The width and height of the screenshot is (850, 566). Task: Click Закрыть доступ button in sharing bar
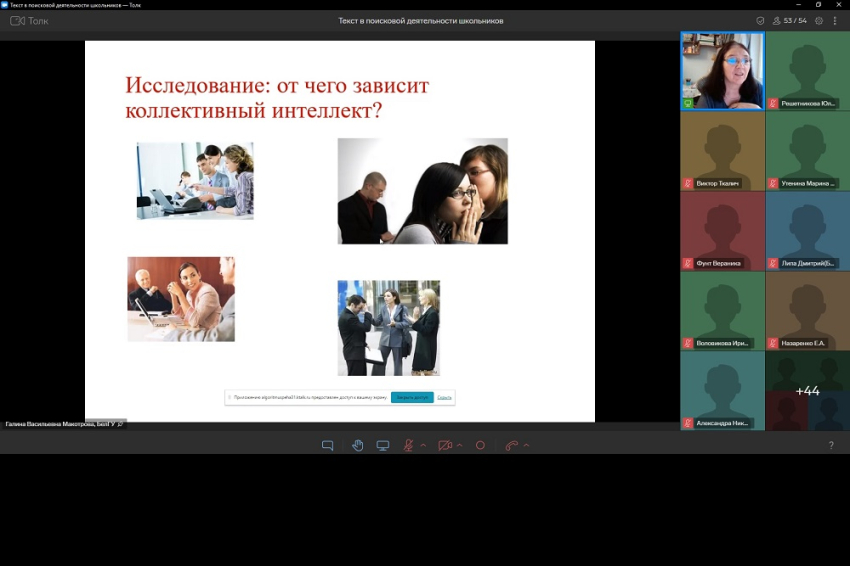click(x=412, y=397)
